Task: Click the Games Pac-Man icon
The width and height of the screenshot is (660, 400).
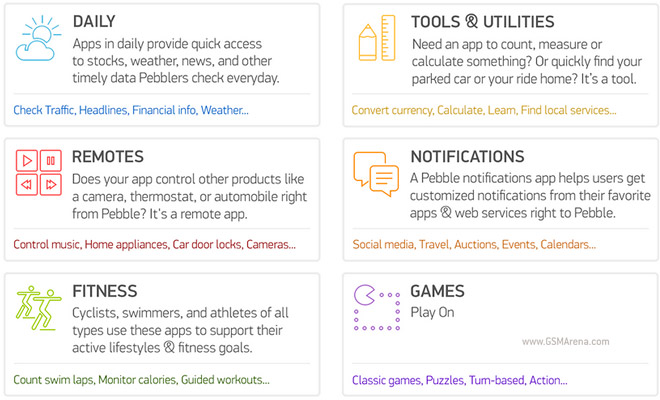Action: coord(377,307)
